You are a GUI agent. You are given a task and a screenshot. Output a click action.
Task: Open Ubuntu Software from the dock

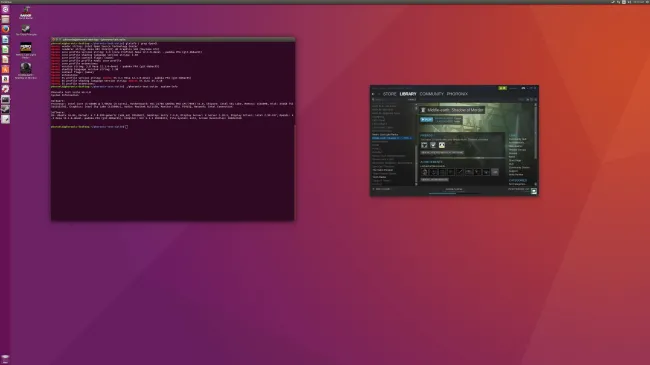5,69
